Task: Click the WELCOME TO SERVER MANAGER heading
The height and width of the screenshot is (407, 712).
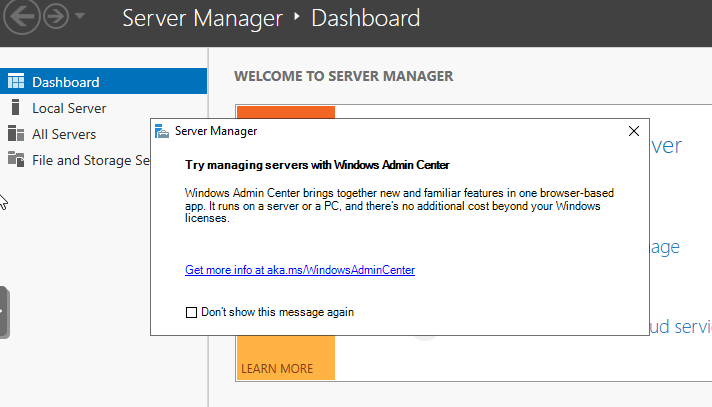Action: pos(344,76)
